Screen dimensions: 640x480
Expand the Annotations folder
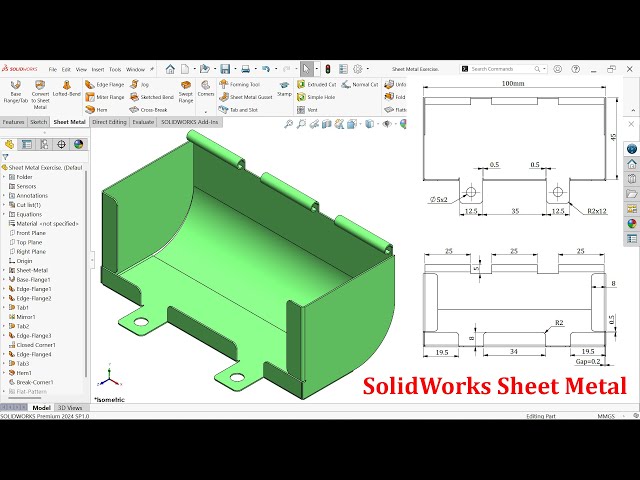tap(4, 196)
